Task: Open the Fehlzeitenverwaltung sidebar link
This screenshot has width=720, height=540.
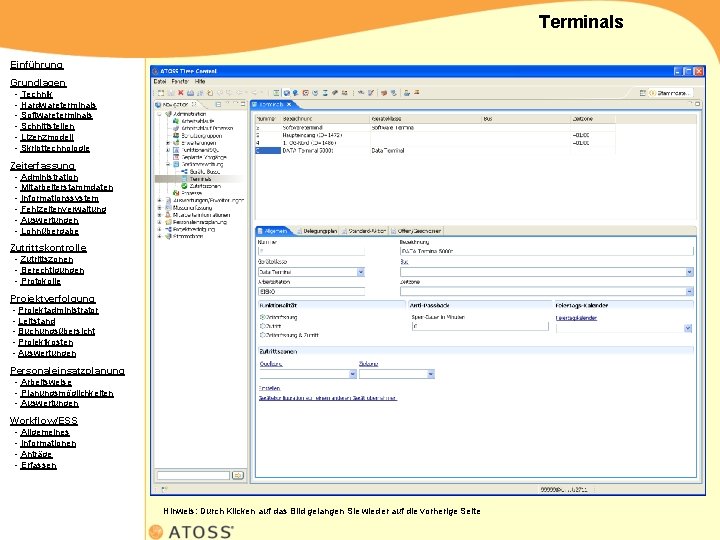Action: [63, 209]
